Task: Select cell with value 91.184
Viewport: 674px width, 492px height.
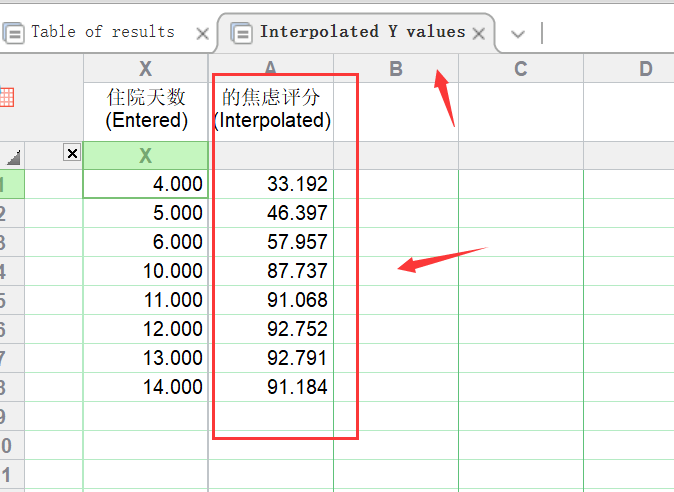Action: pos(271,387)
